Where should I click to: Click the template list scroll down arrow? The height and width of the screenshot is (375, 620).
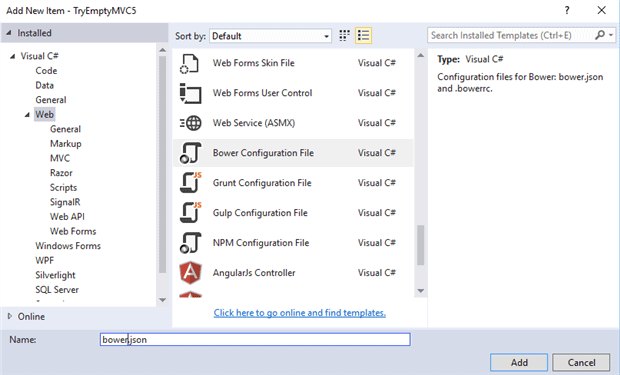pyautogui.click(x=420, y=291)
